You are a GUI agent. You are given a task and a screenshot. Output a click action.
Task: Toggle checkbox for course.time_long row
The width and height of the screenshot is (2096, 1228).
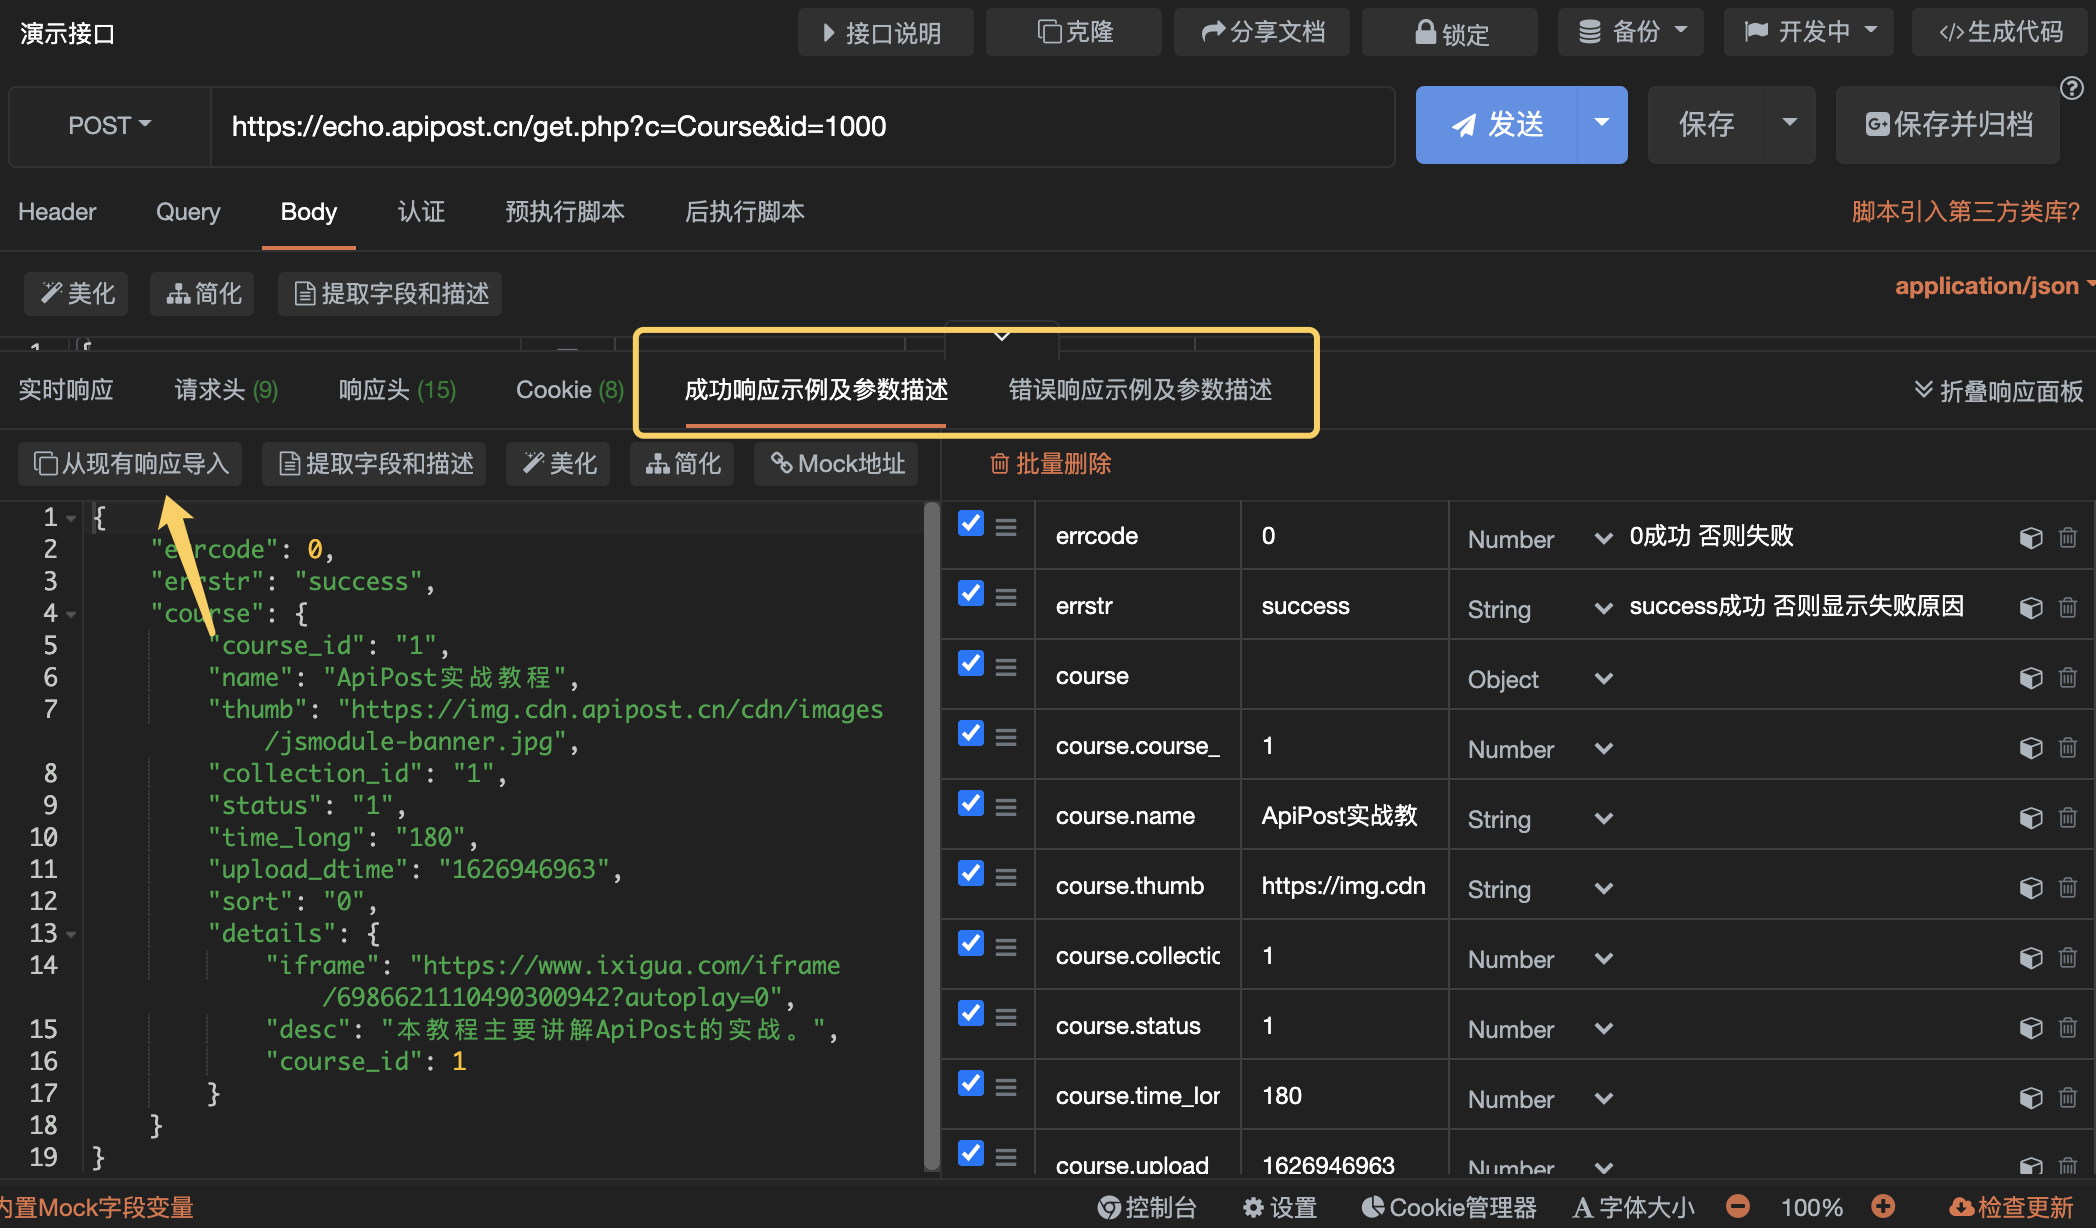[x=971, y=1083]
